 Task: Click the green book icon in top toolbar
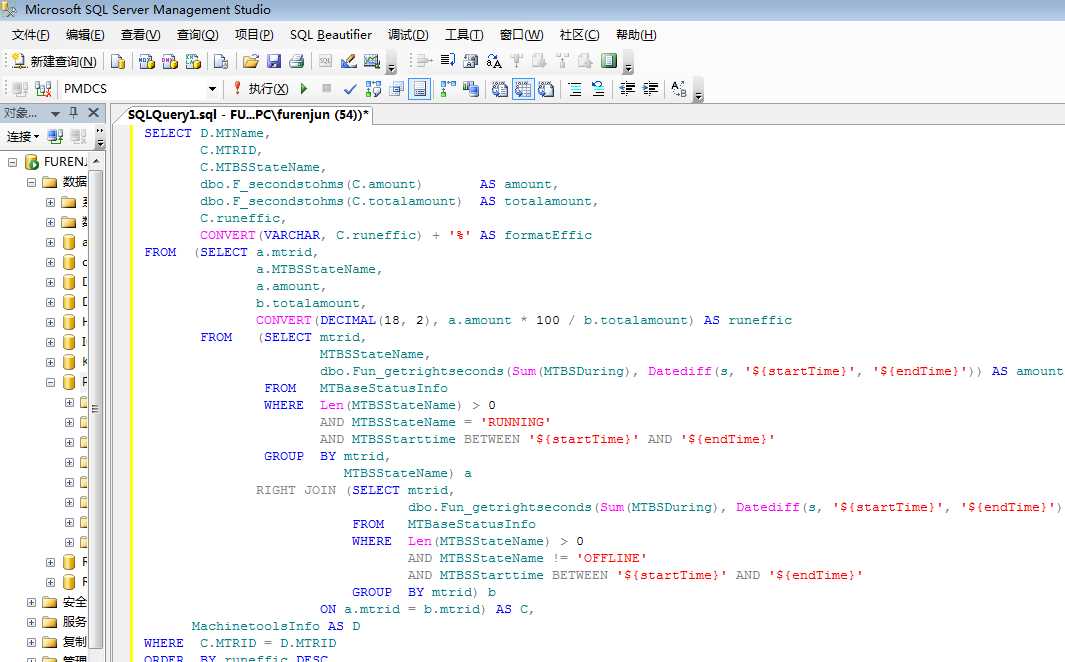tap(609, 61)
